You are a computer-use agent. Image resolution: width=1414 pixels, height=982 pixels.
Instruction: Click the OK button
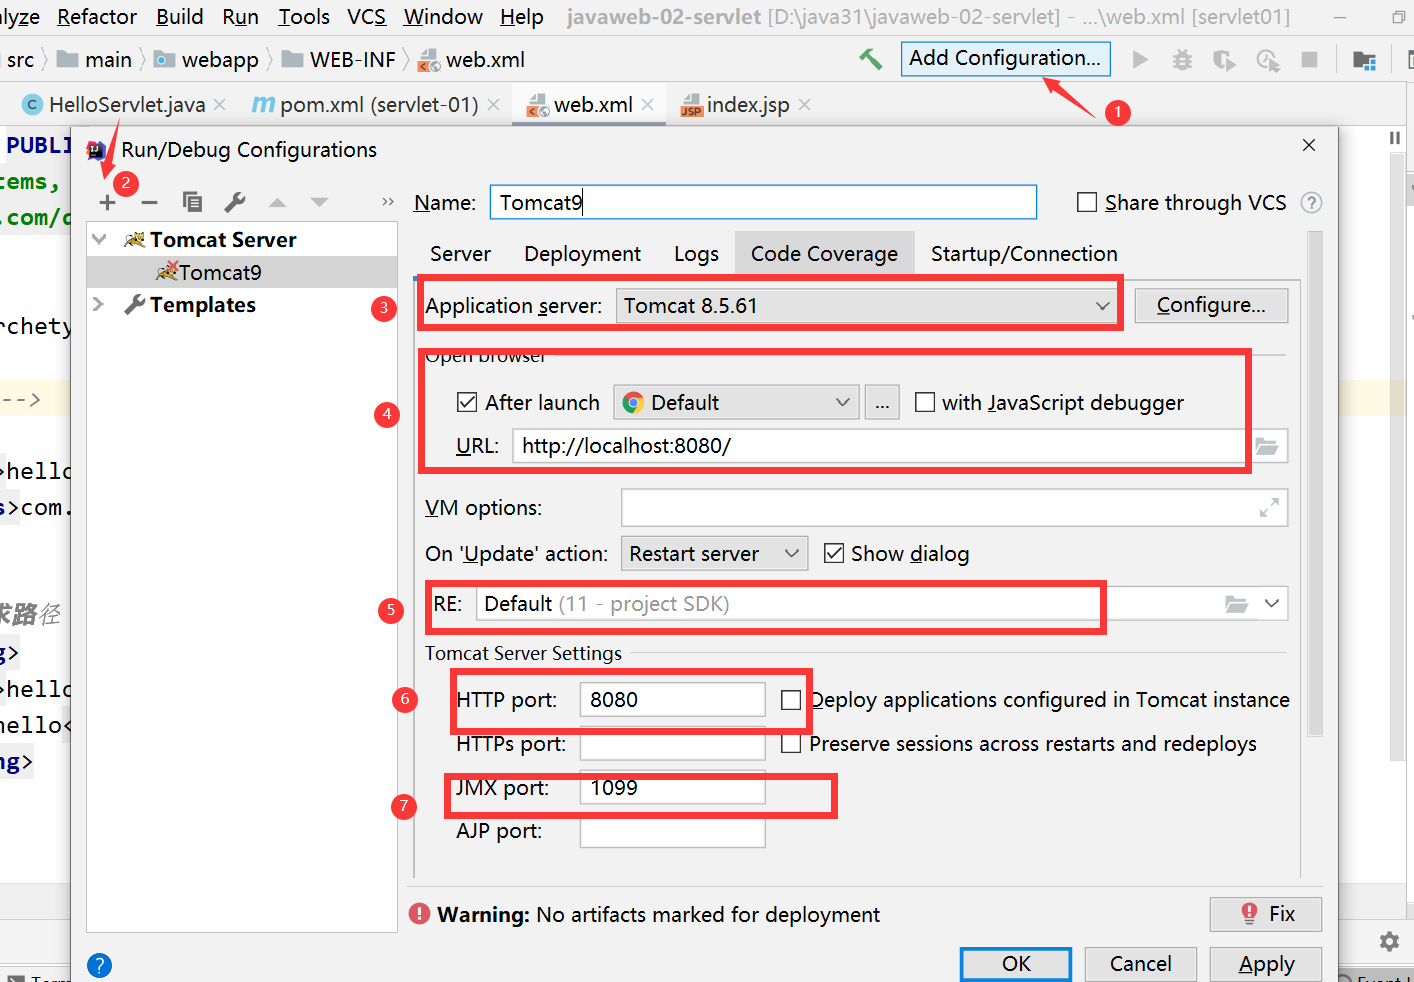click(x=1016, y=964)
